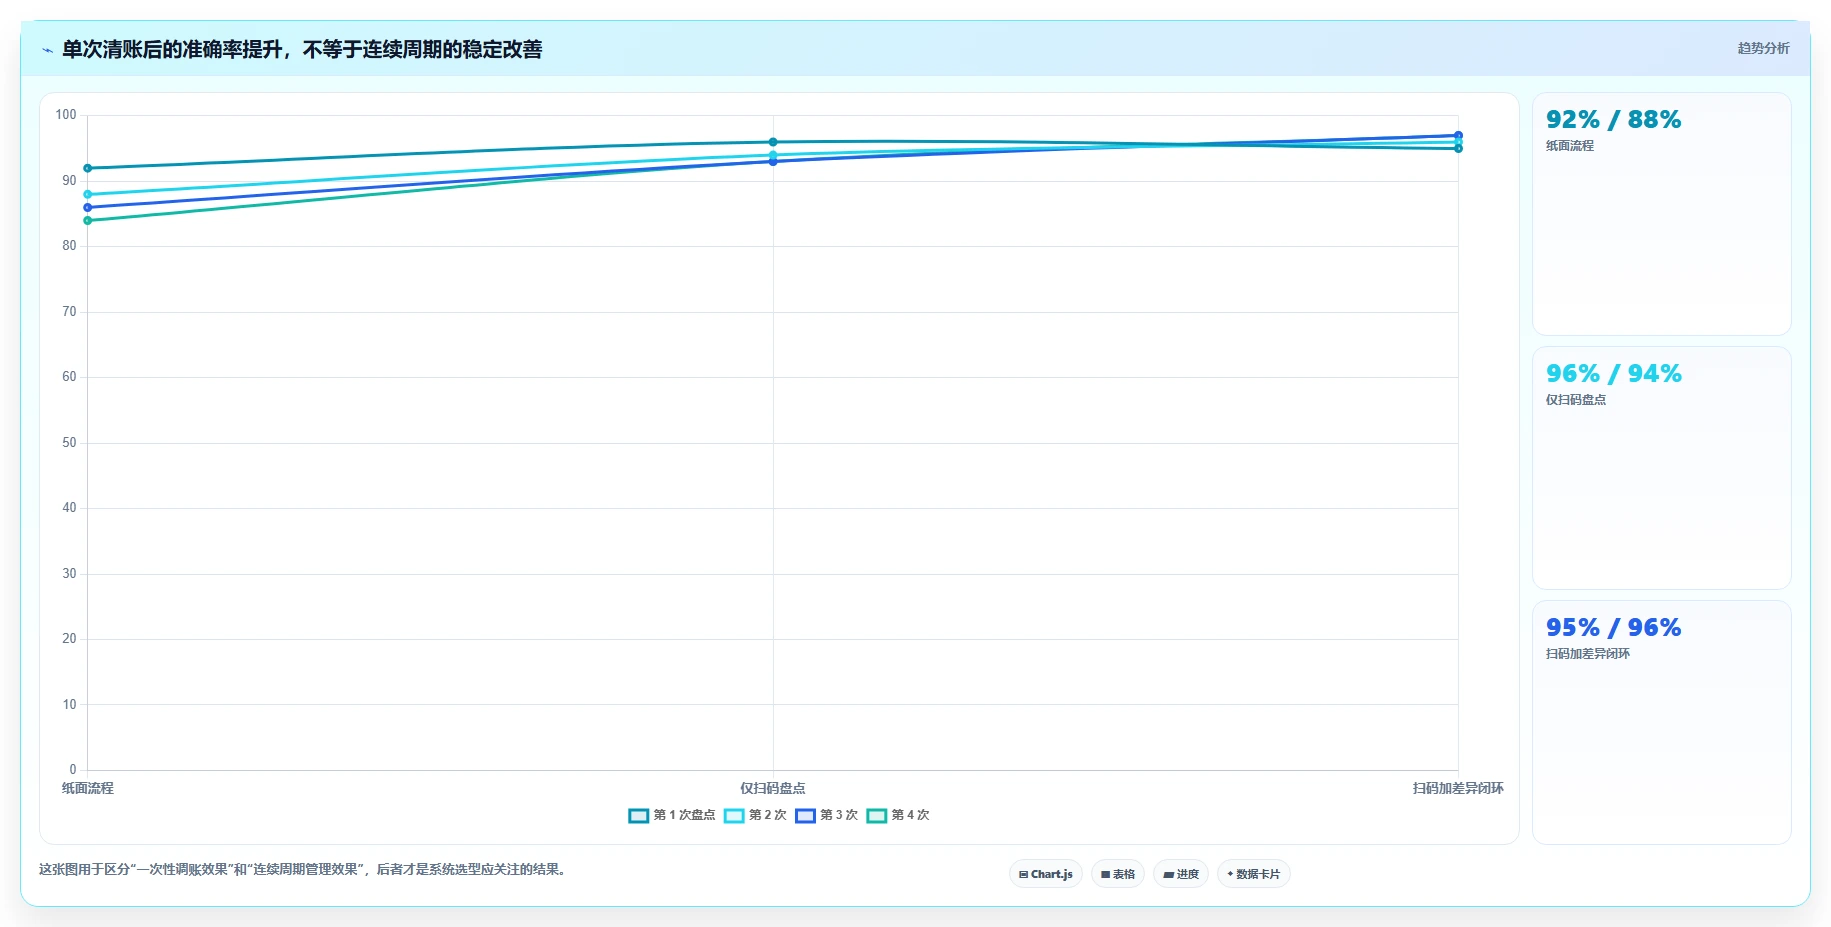Click the y-axis value 50
Screen dimensions: 1831x927
pos(69,442)
